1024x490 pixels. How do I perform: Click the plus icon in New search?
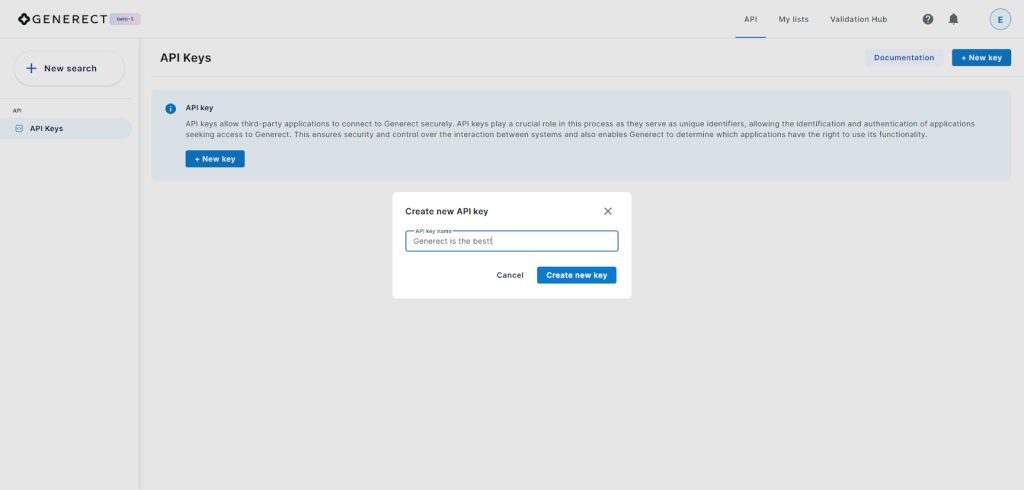31,68
